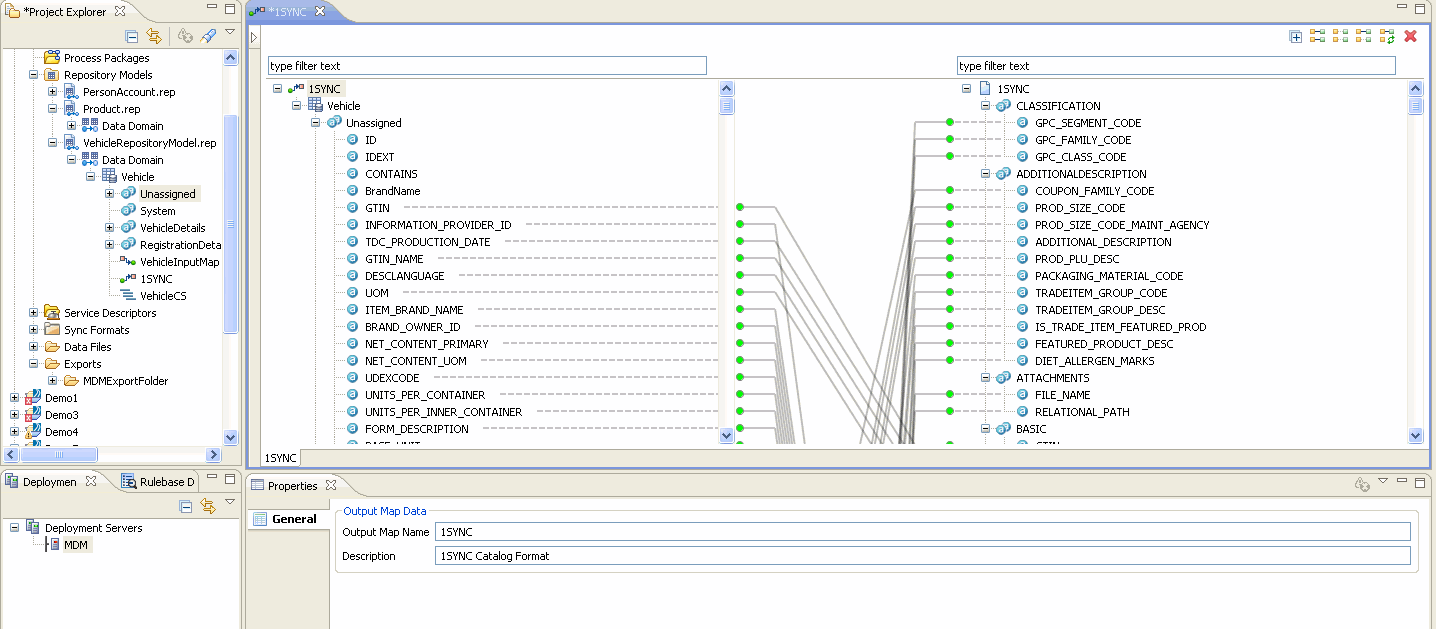Click the green mapping dot for COUPON_FAMILY_CODE
The width and height of the screenshot is (1436, 629).
click(x=950, y=191)
